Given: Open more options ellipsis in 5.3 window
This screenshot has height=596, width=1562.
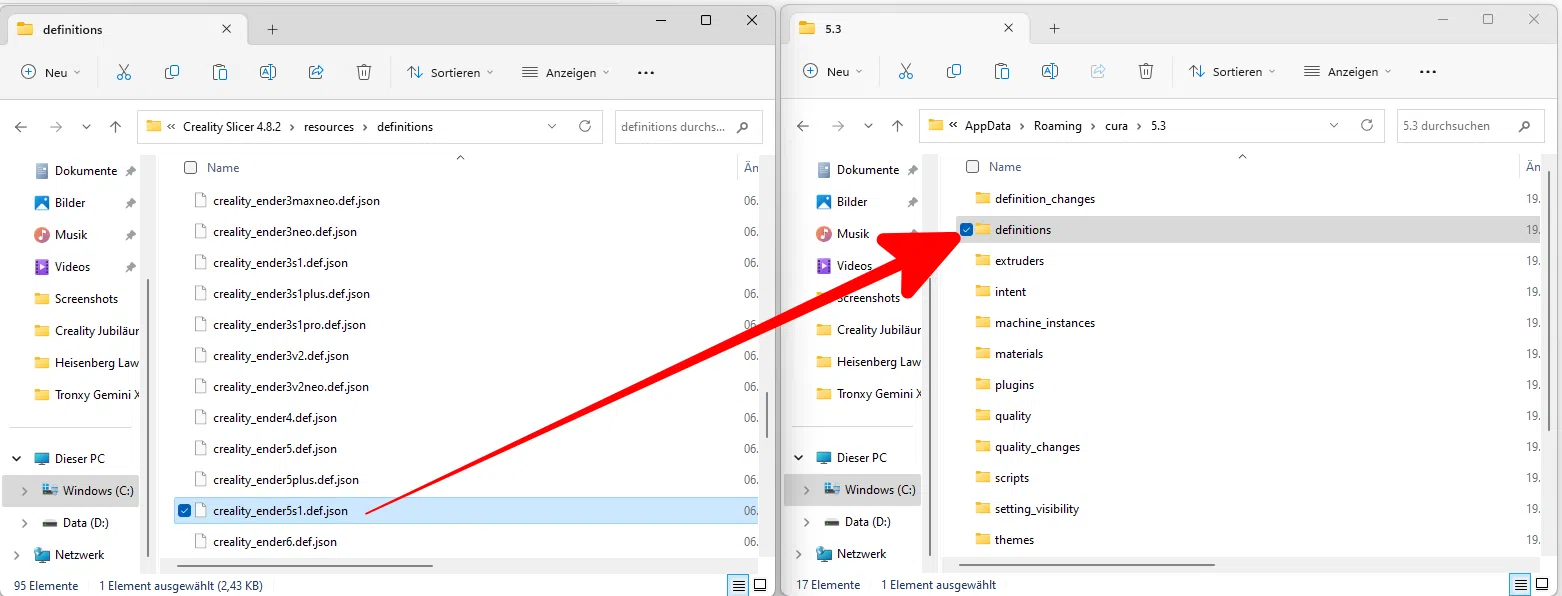Looking at the screenshot, I should 1428,71.
